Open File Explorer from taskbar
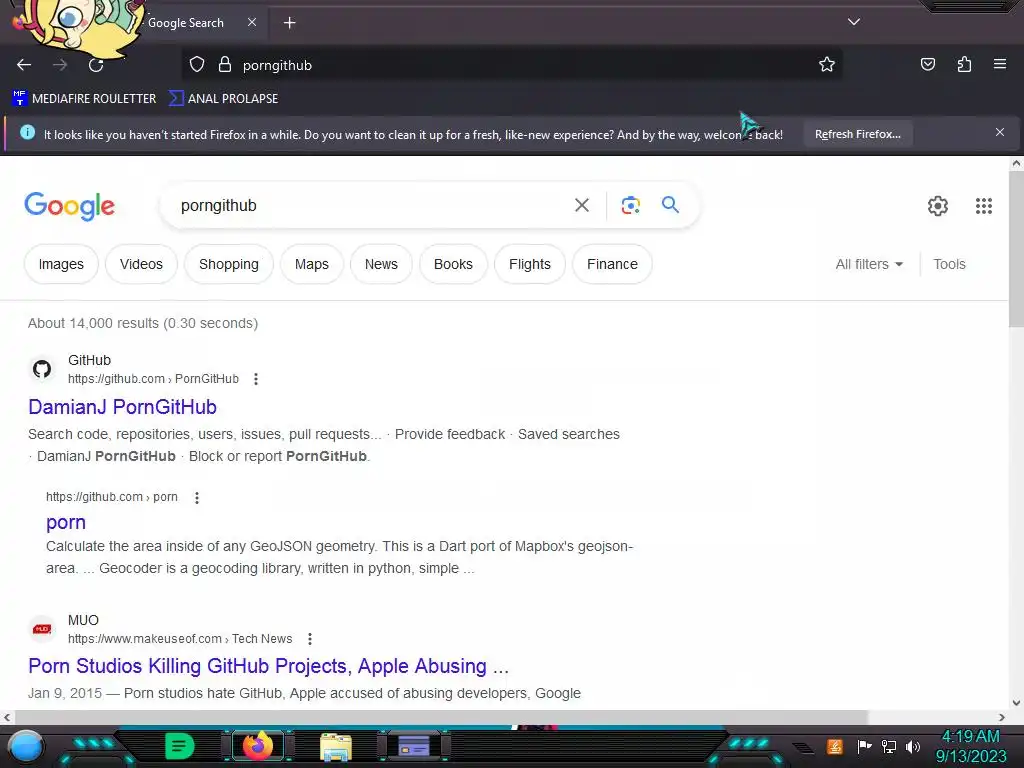The image size is (1024, 768). 336,747
